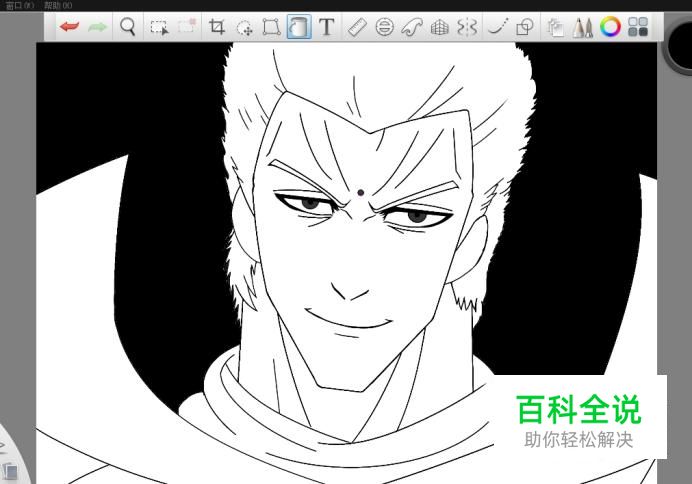Image resolution: width=692 pixels, height=484 pixels.
Task: Open the 窗口 (Window) menu
Action: 19,5
